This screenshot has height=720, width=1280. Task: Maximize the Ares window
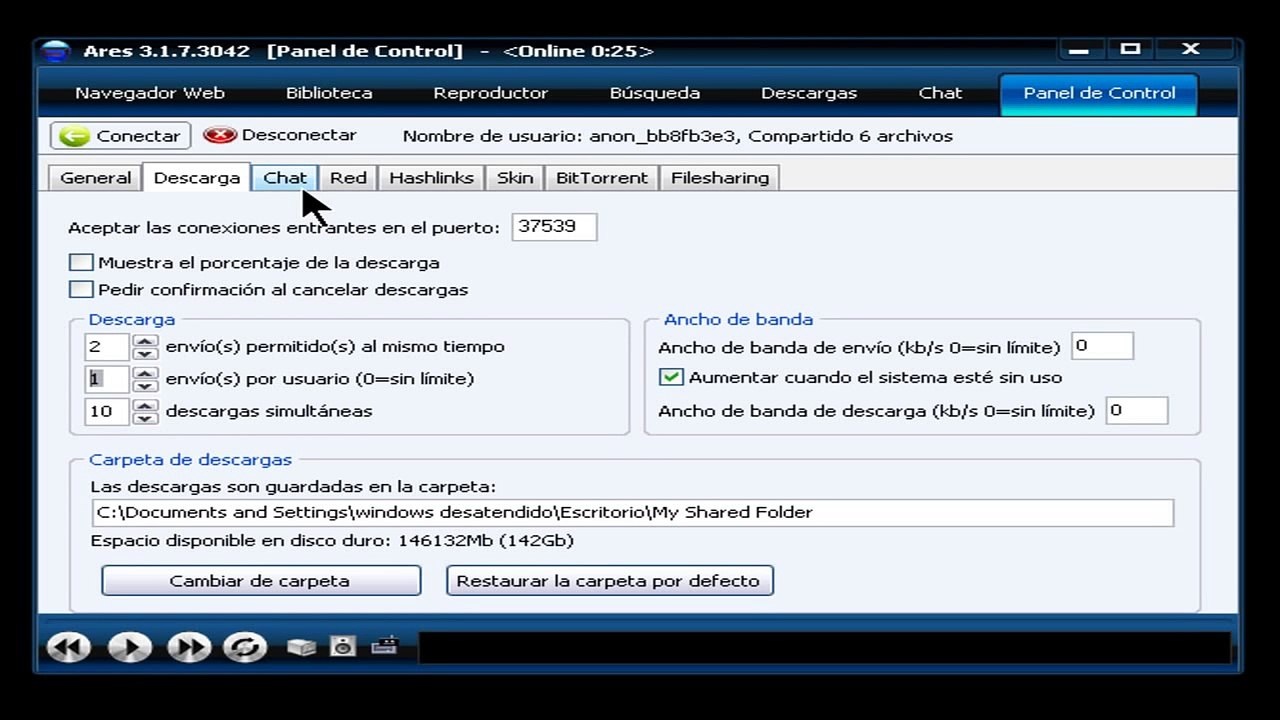click(x=1131, y=49)
